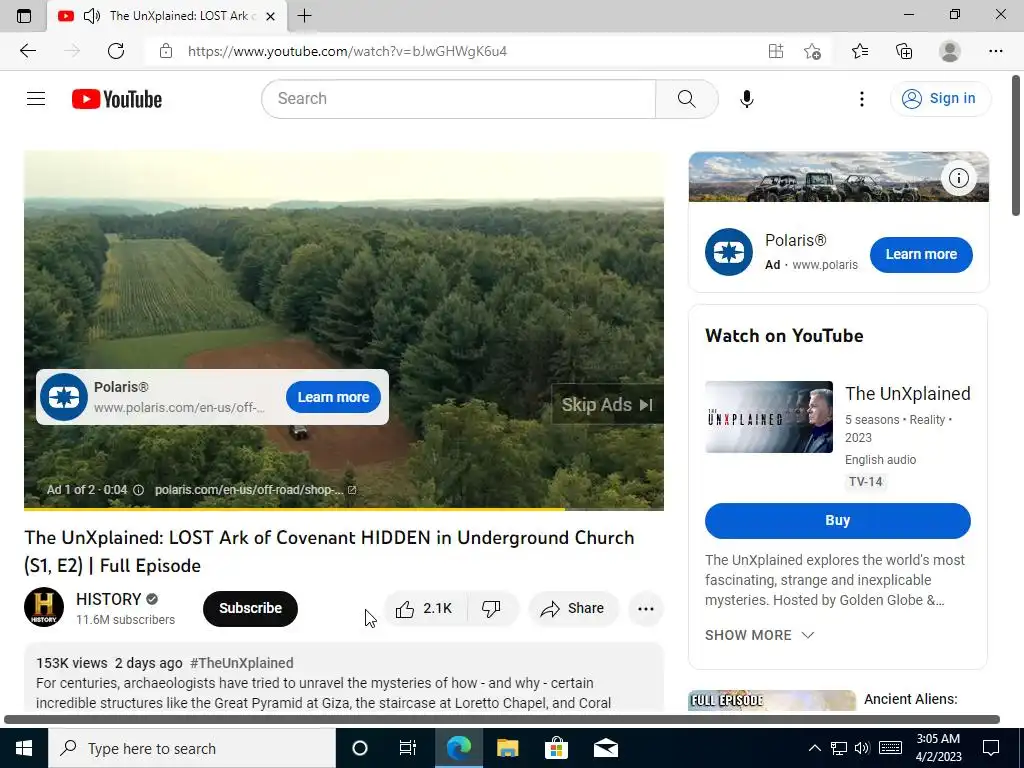Image resolution: width=1024 pixels, height=768 pixels.
Task: Like the video with the thumbs up
Action: coord(424,609)
